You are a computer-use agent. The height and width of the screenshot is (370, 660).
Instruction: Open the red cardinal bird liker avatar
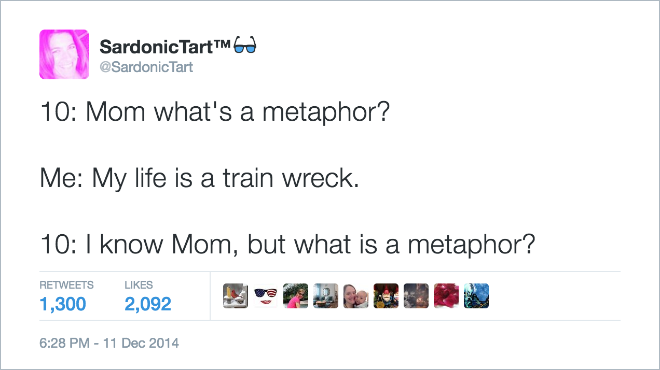tap(235, 295)
